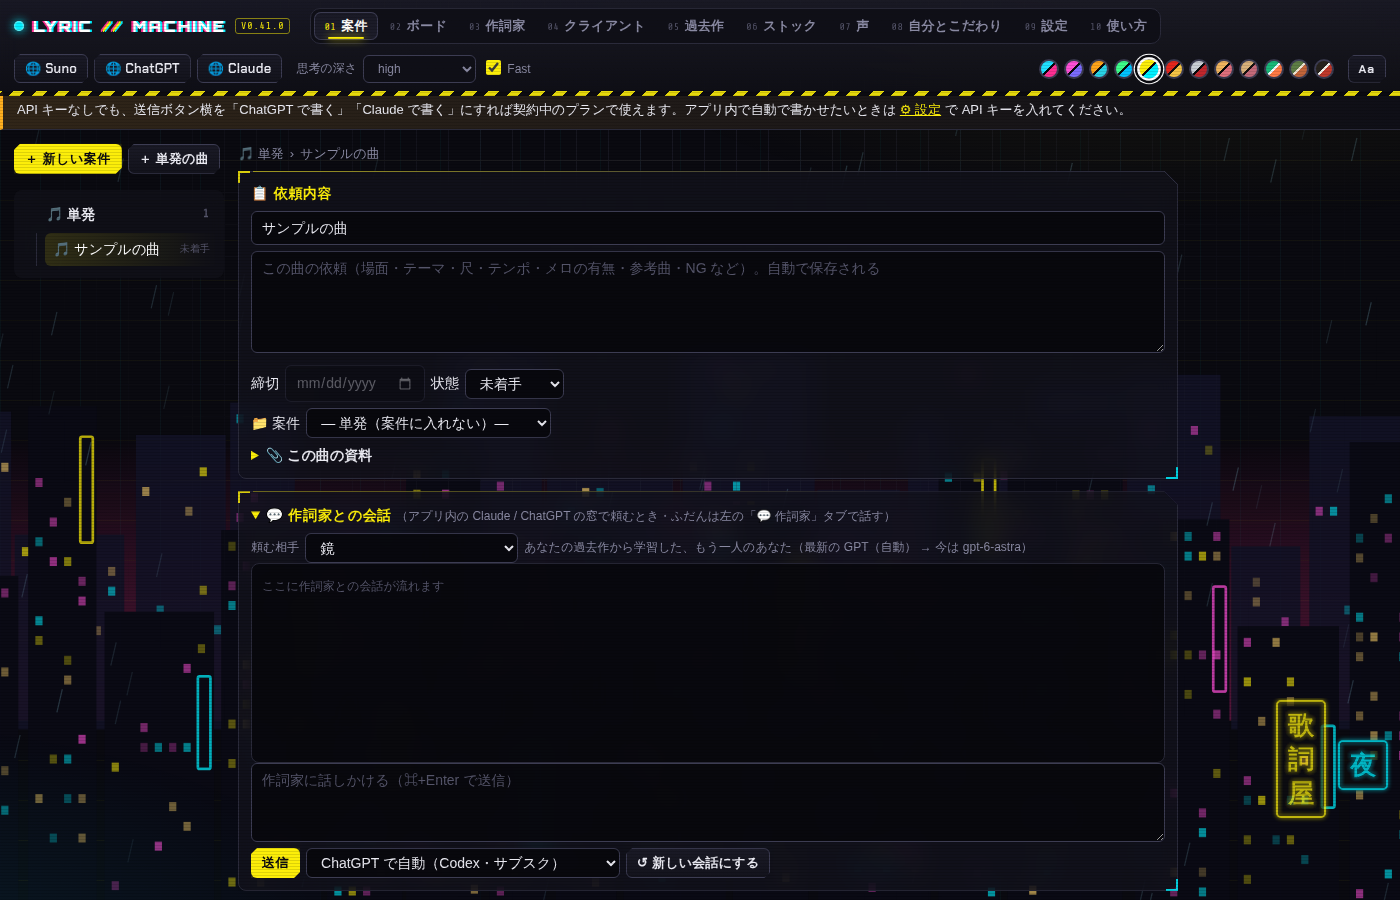Open the ChatGPT web shortcut

click(x=142, y=68)
